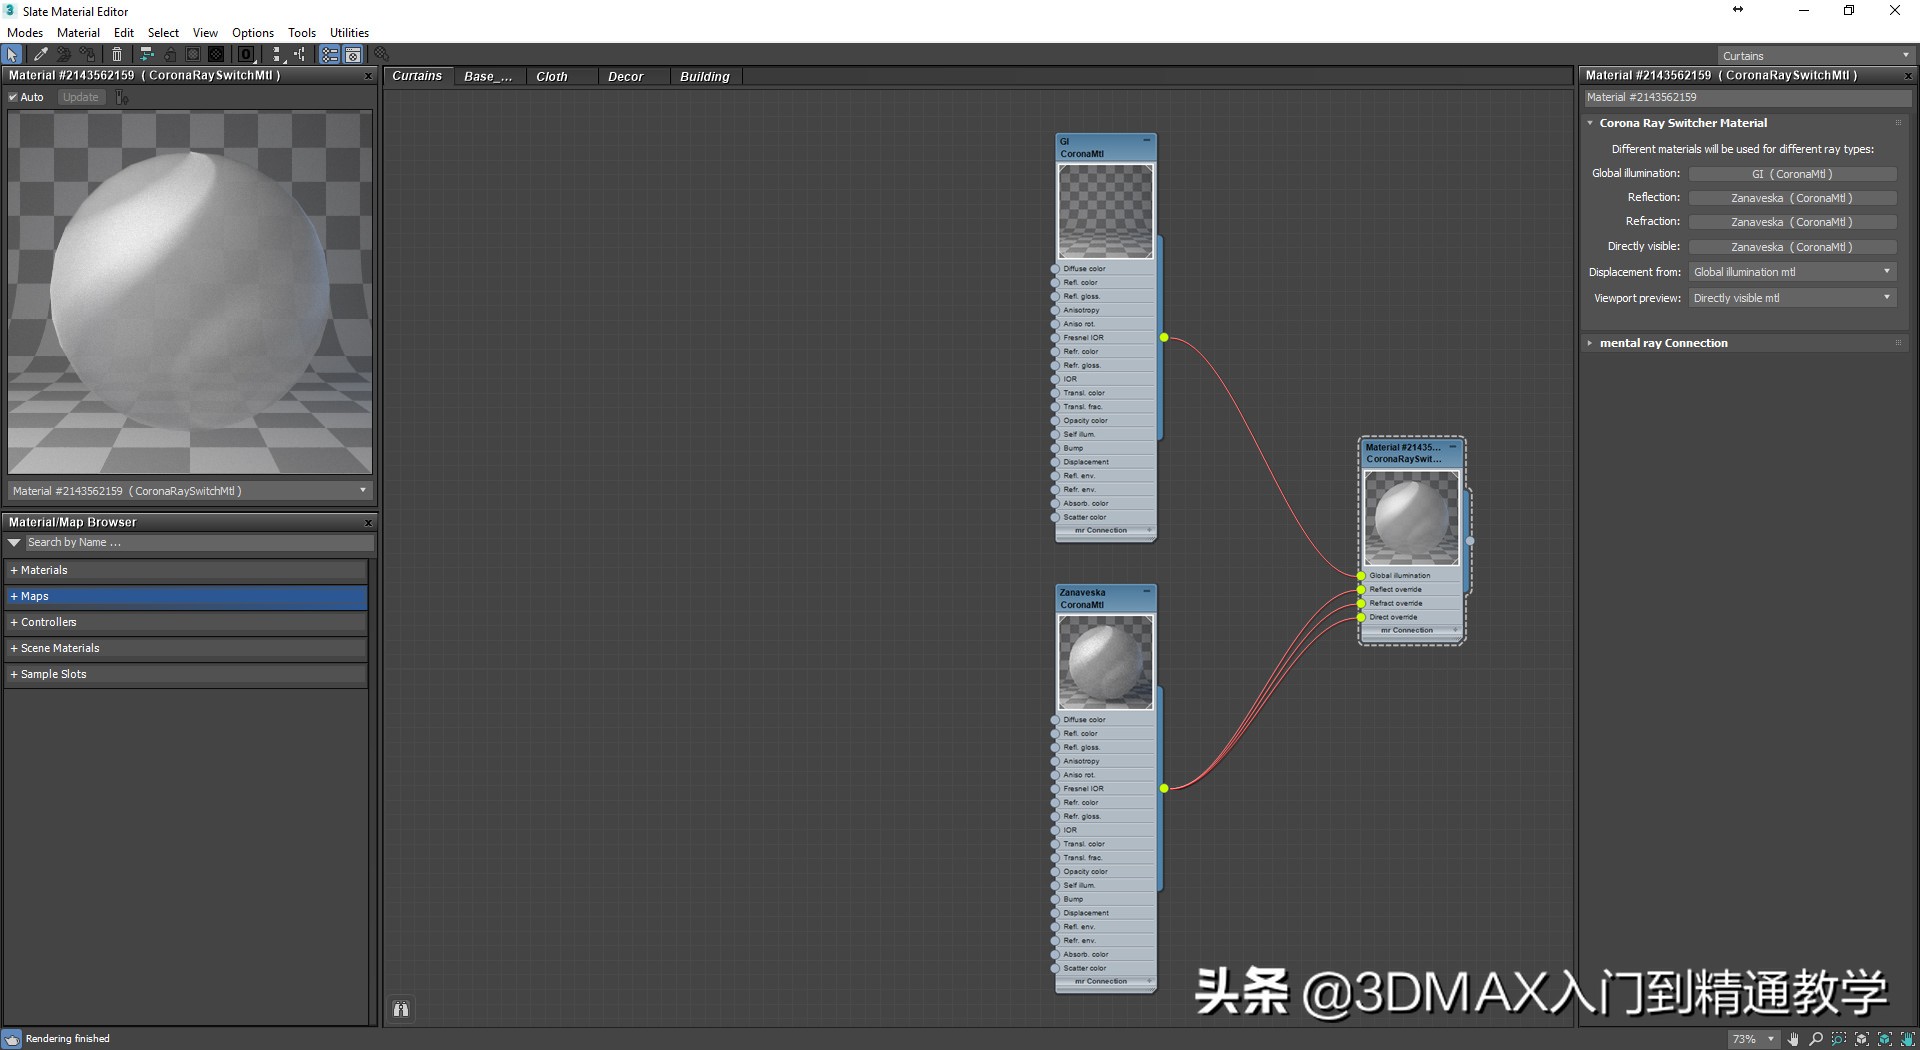Select the Zoom Region tool in status bar

click(x=1838, y=1040)
